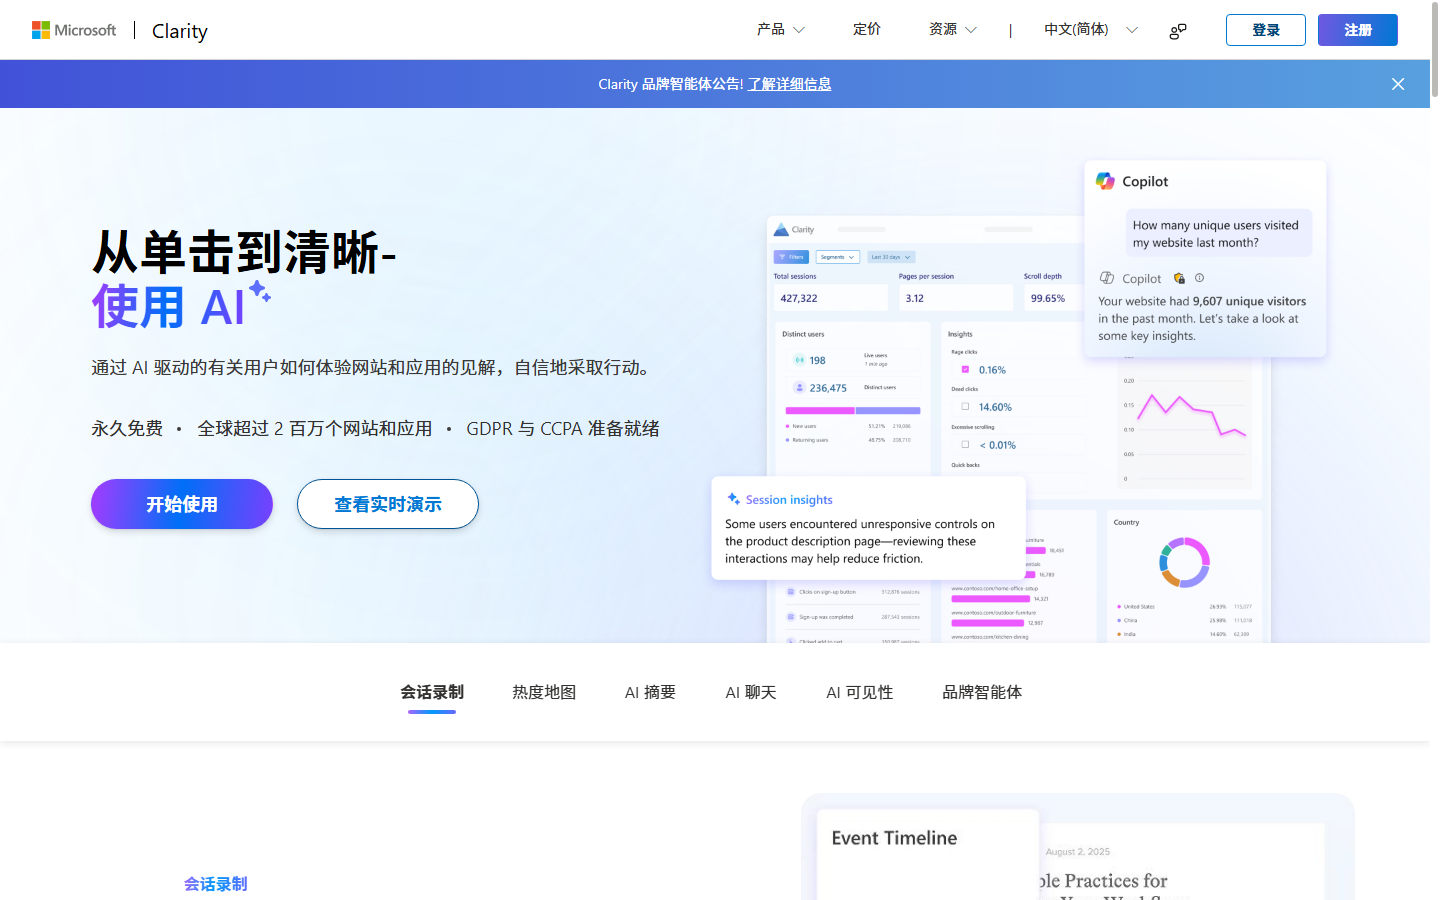Click the new versus returning users bar

853,410
